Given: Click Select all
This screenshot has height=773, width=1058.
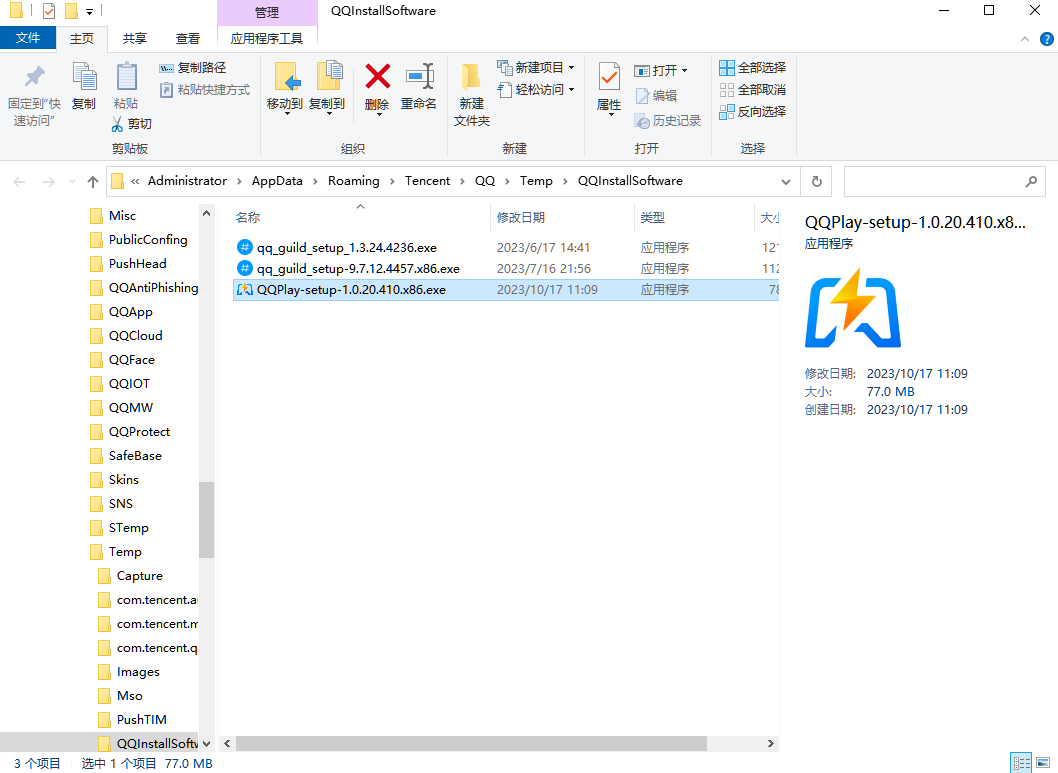Looking at the screenshot, I should (x=753, y=67).
